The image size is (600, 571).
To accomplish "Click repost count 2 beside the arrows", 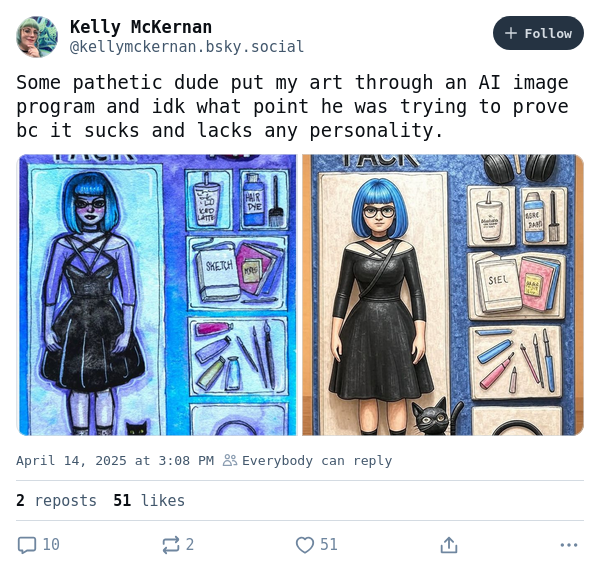I will (190, 545).
